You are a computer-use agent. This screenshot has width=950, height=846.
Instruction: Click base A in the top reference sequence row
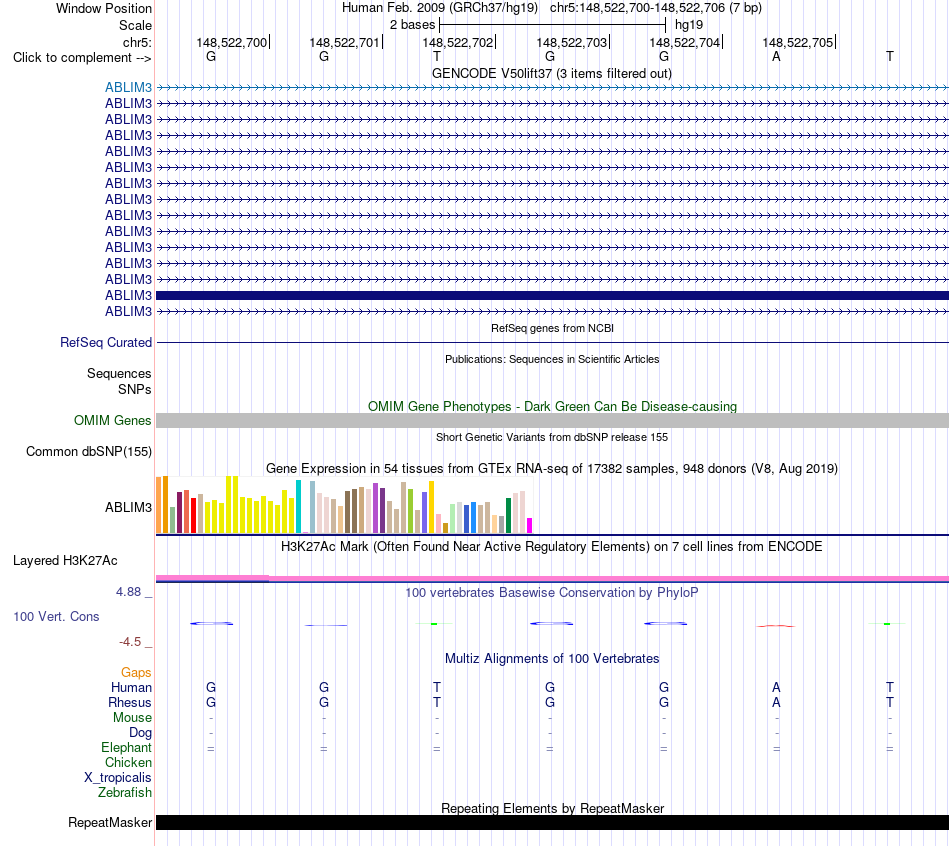coord(776,56)
